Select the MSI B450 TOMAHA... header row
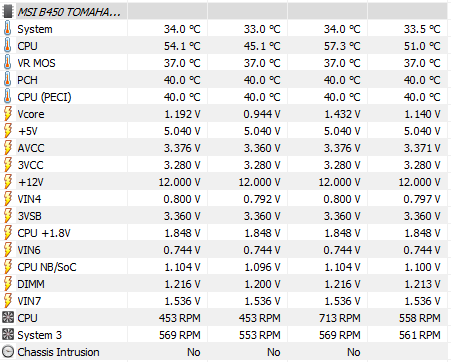The width and height of the screenshot is (451, 362). pos(224,12)
